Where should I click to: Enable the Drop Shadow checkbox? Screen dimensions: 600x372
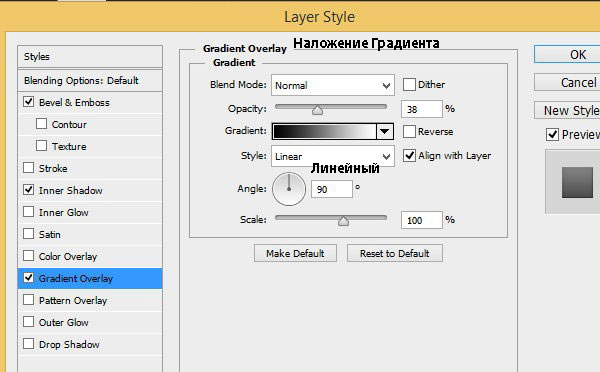pos(29,344)
